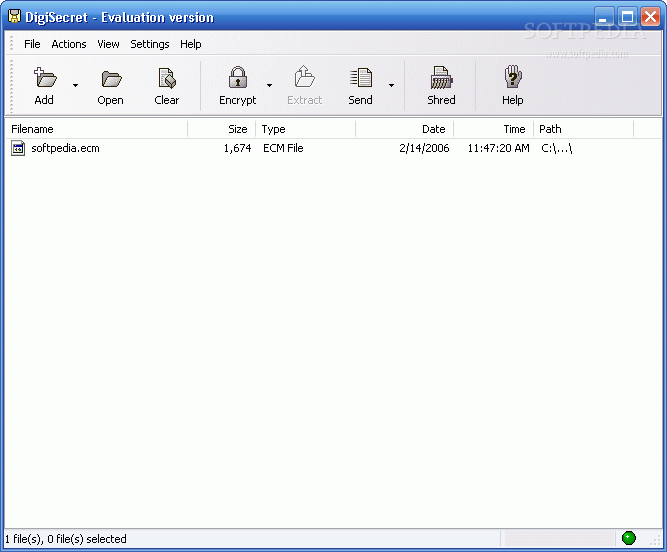Open the Actions menu
The image size is (667, 552).
tap(68, 44)
